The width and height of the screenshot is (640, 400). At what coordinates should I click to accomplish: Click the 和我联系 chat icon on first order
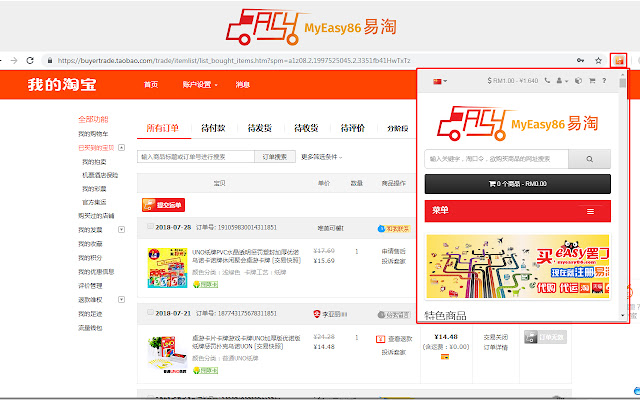coord(393,229)
